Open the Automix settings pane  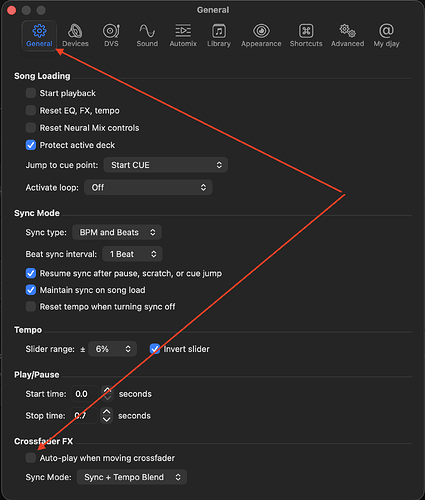pos(183,35)
